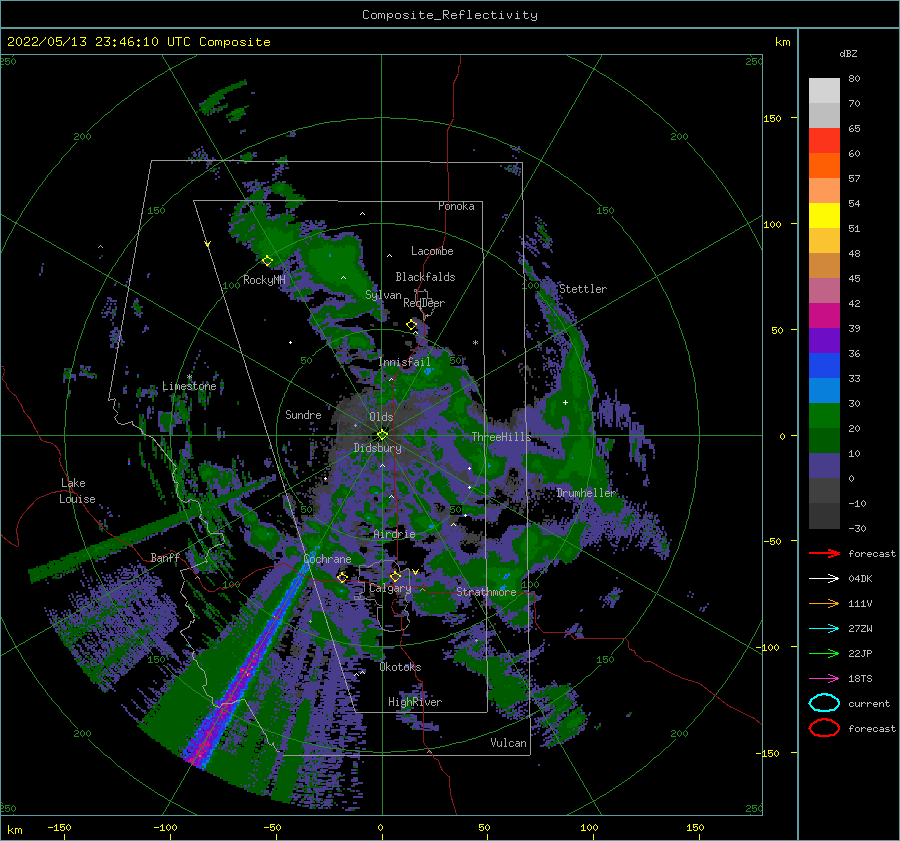
Task: Click the 80 dBZ light grey swatch
Action: [x=824, y=91]
